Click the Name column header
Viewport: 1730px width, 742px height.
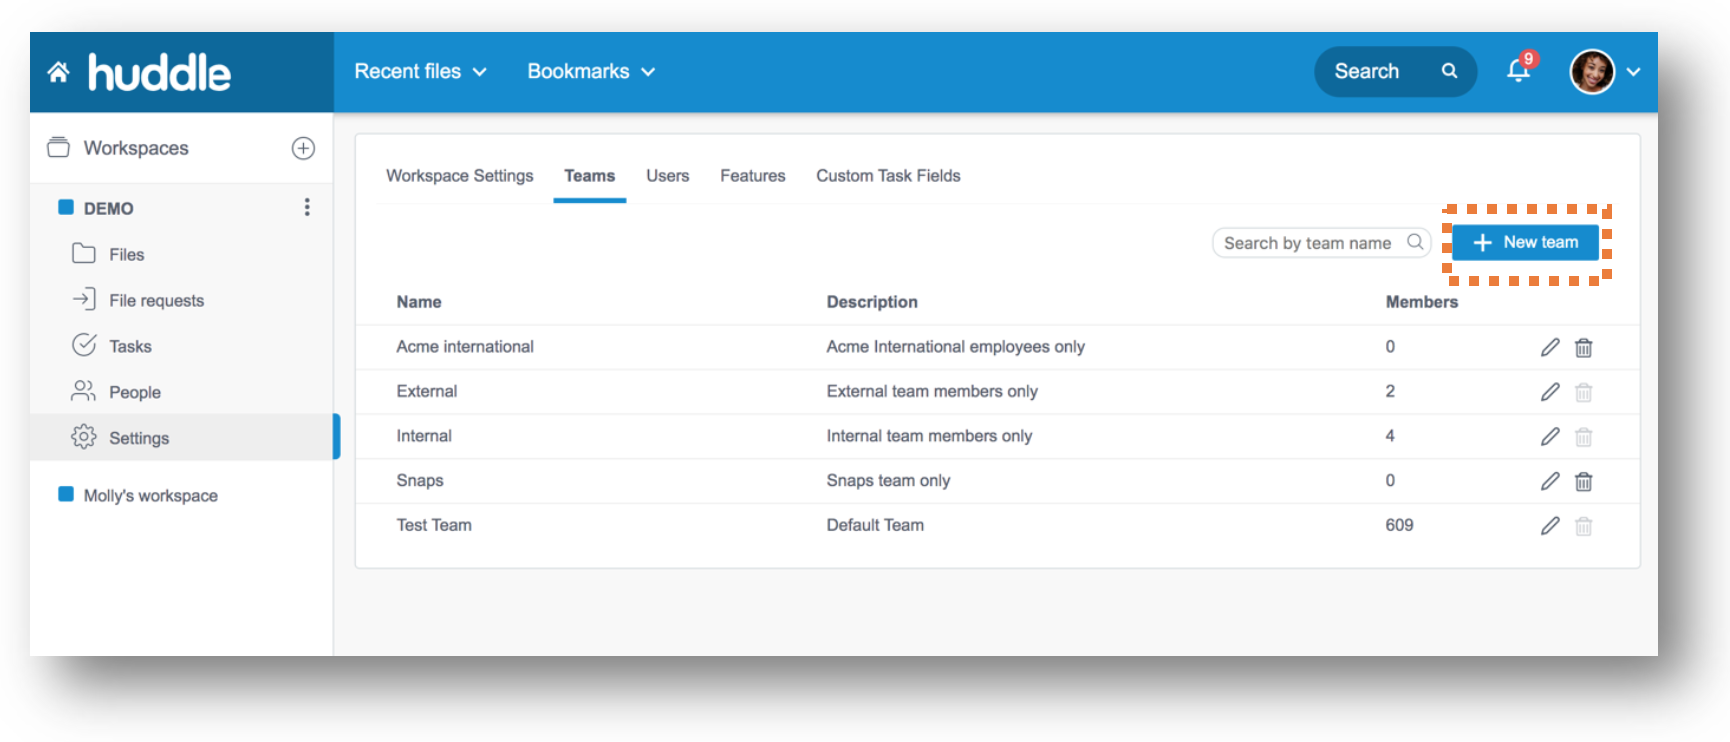[419, 302]
